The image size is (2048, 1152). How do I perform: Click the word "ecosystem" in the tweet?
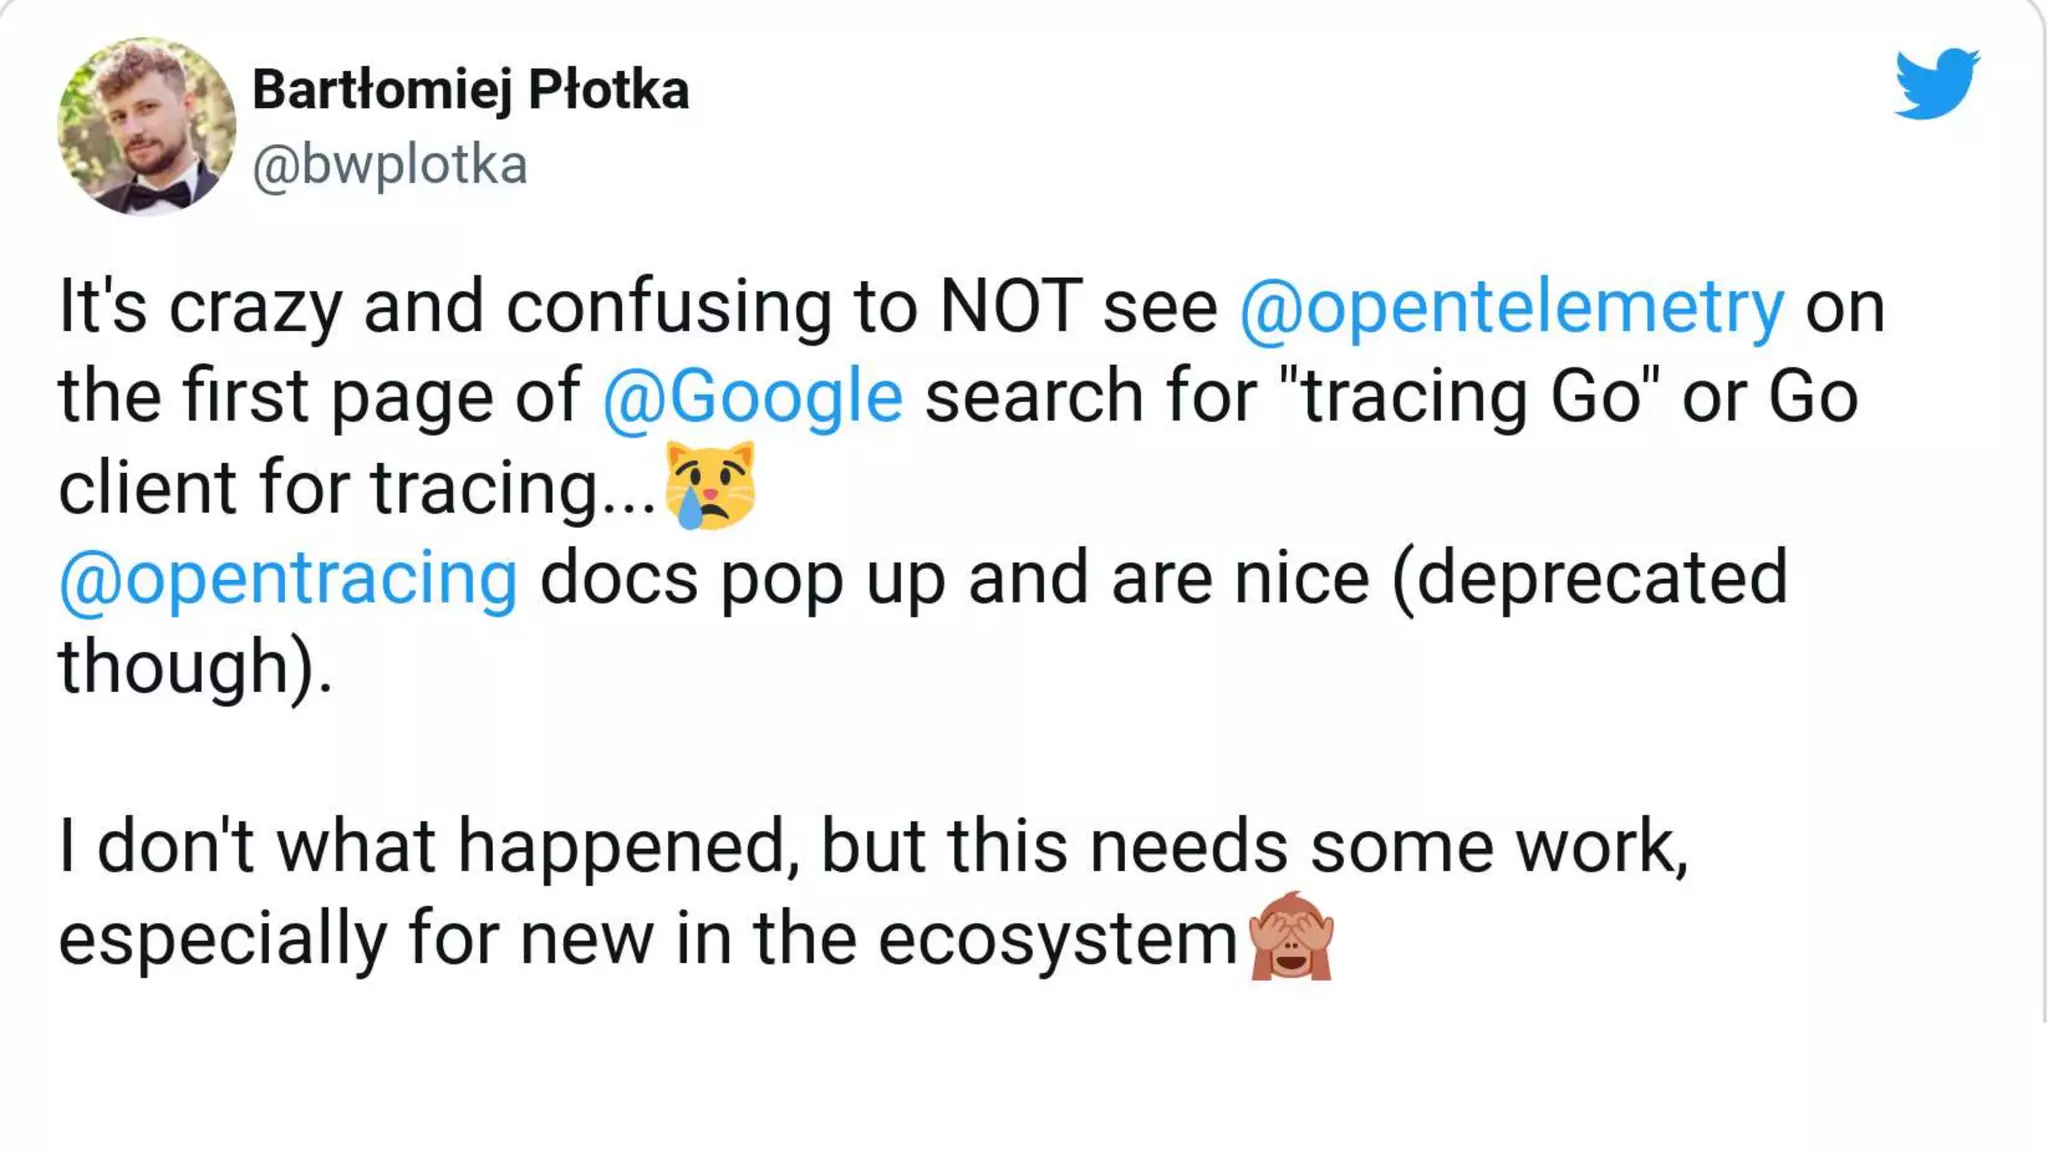tap(1058, 938)
